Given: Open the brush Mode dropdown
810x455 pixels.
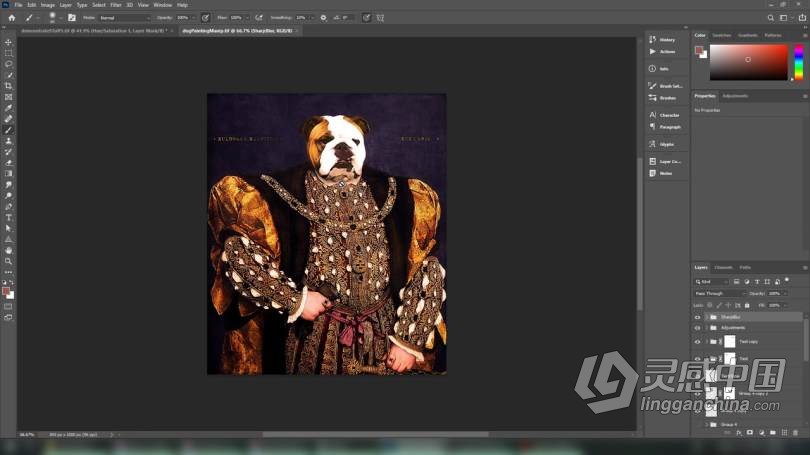Looking at the screenshot, I should 124,18.
